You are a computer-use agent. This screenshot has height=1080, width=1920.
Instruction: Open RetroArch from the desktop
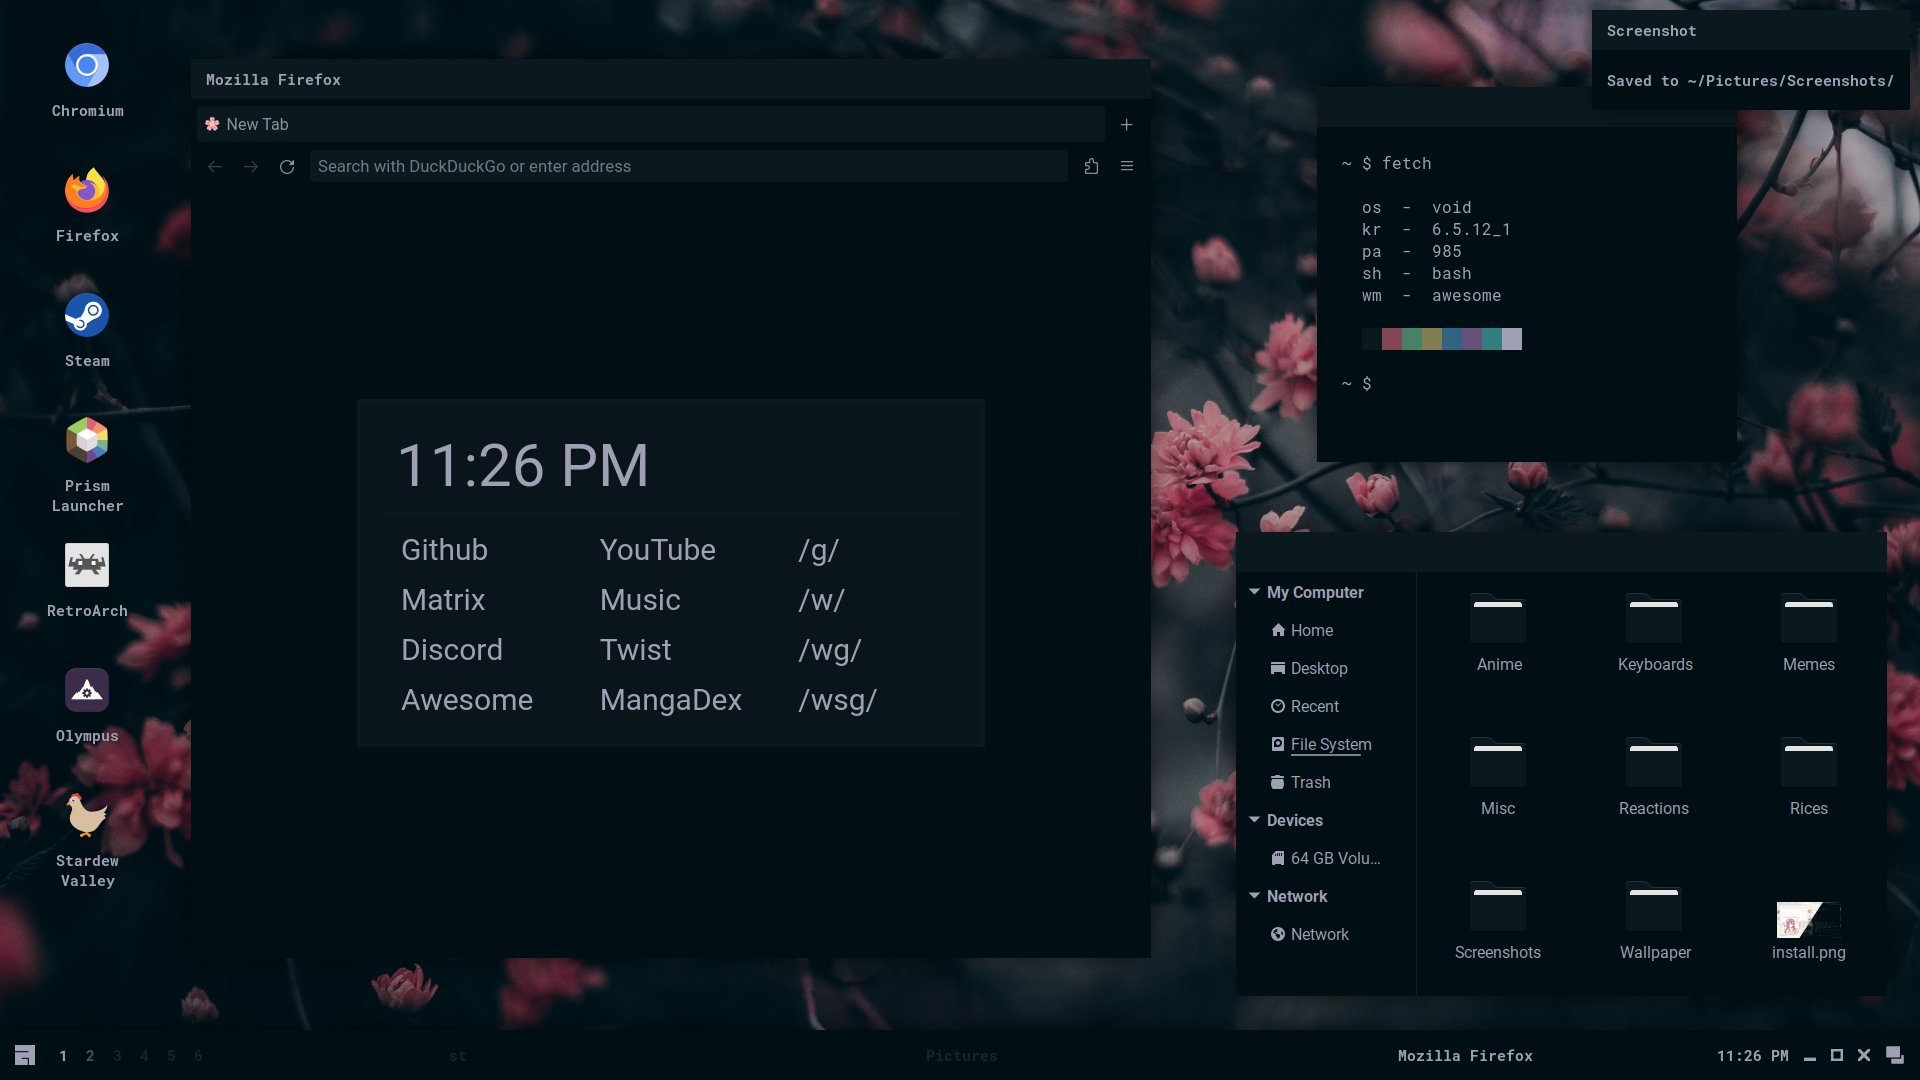tap(87, 564)
